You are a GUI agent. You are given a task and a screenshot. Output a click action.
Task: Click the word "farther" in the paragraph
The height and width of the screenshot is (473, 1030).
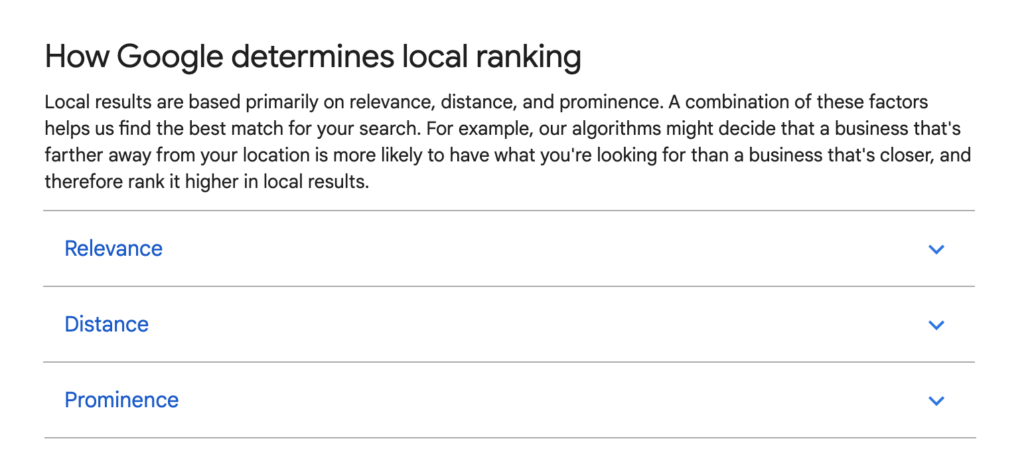73,157
